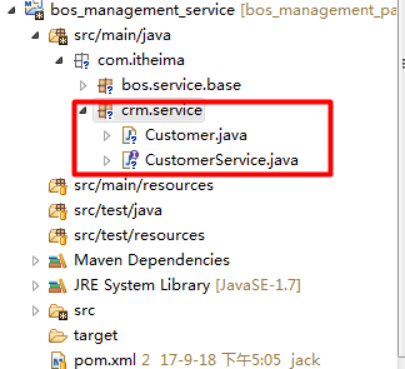
Task: Select the bos.service.base label
Action: tap(181, 85)
